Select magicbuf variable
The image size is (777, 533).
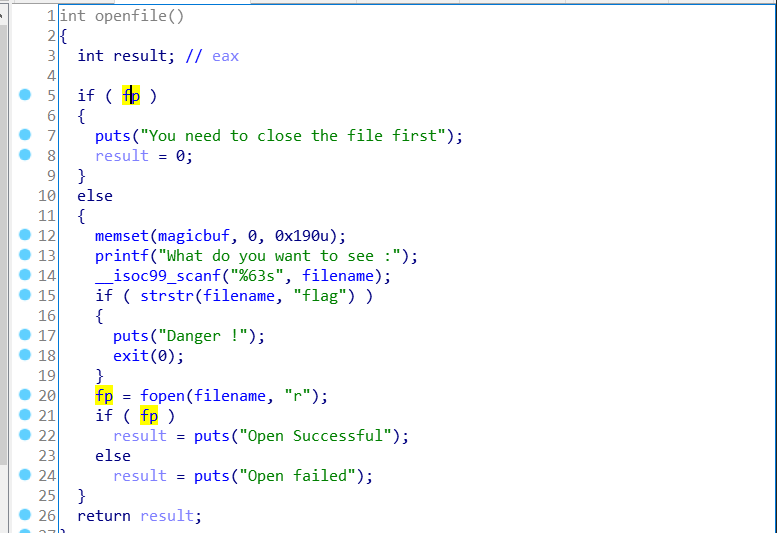(194, 236)
